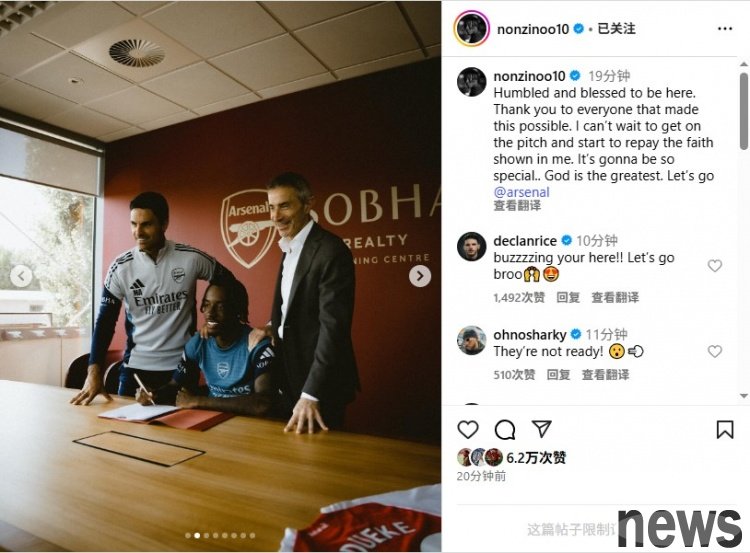Viewport: 750px width, 553px height.
Task: Go to previous photo with left arrow
Action: coord(21,276)
